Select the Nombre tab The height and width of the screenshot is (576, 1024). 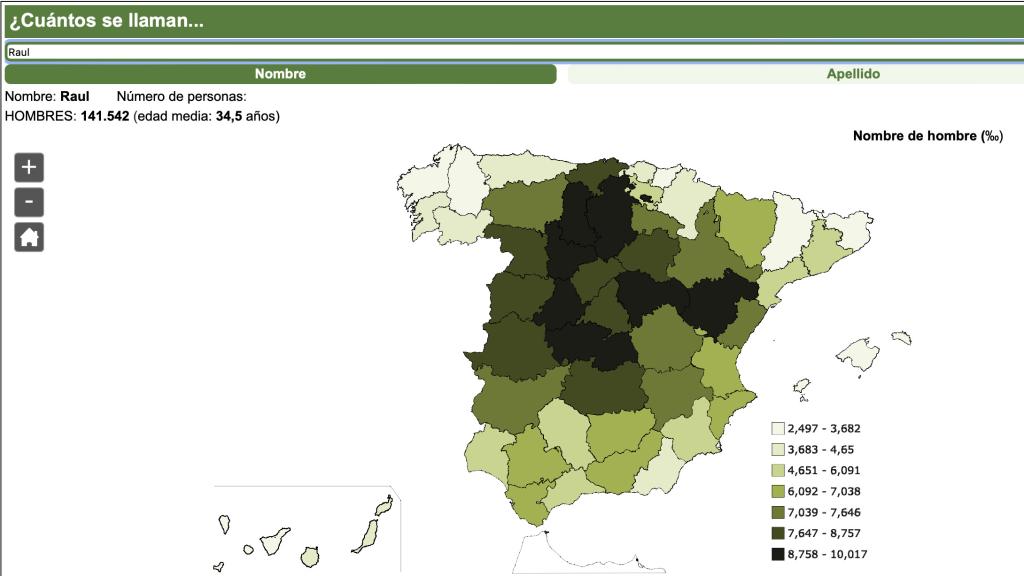pos(280,74)
